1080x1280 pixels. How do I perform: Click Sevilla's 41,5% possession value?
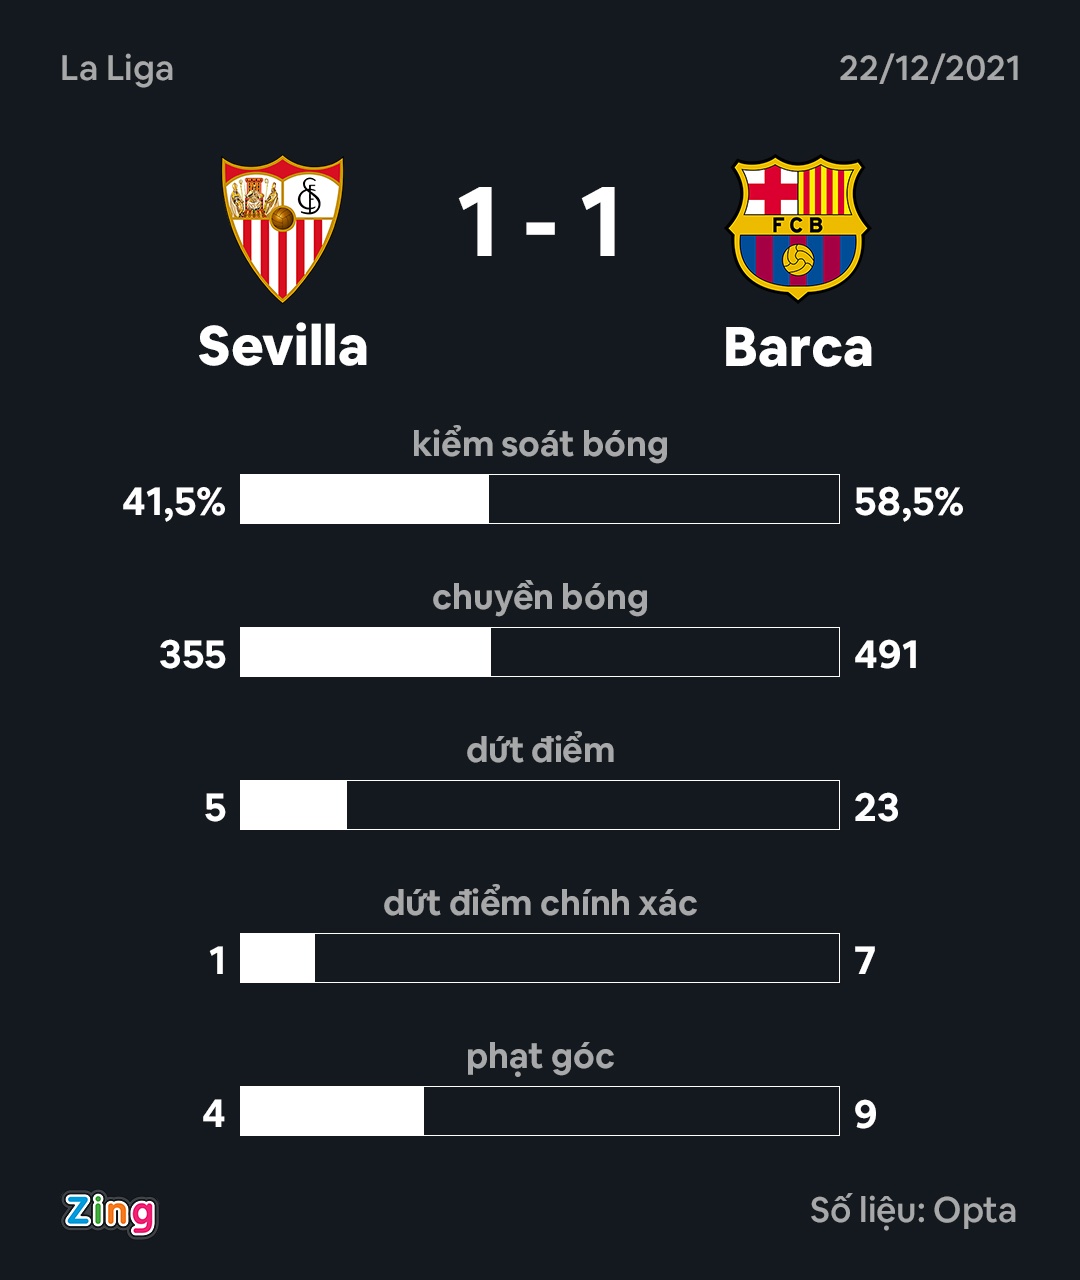(x=174, y=502)
